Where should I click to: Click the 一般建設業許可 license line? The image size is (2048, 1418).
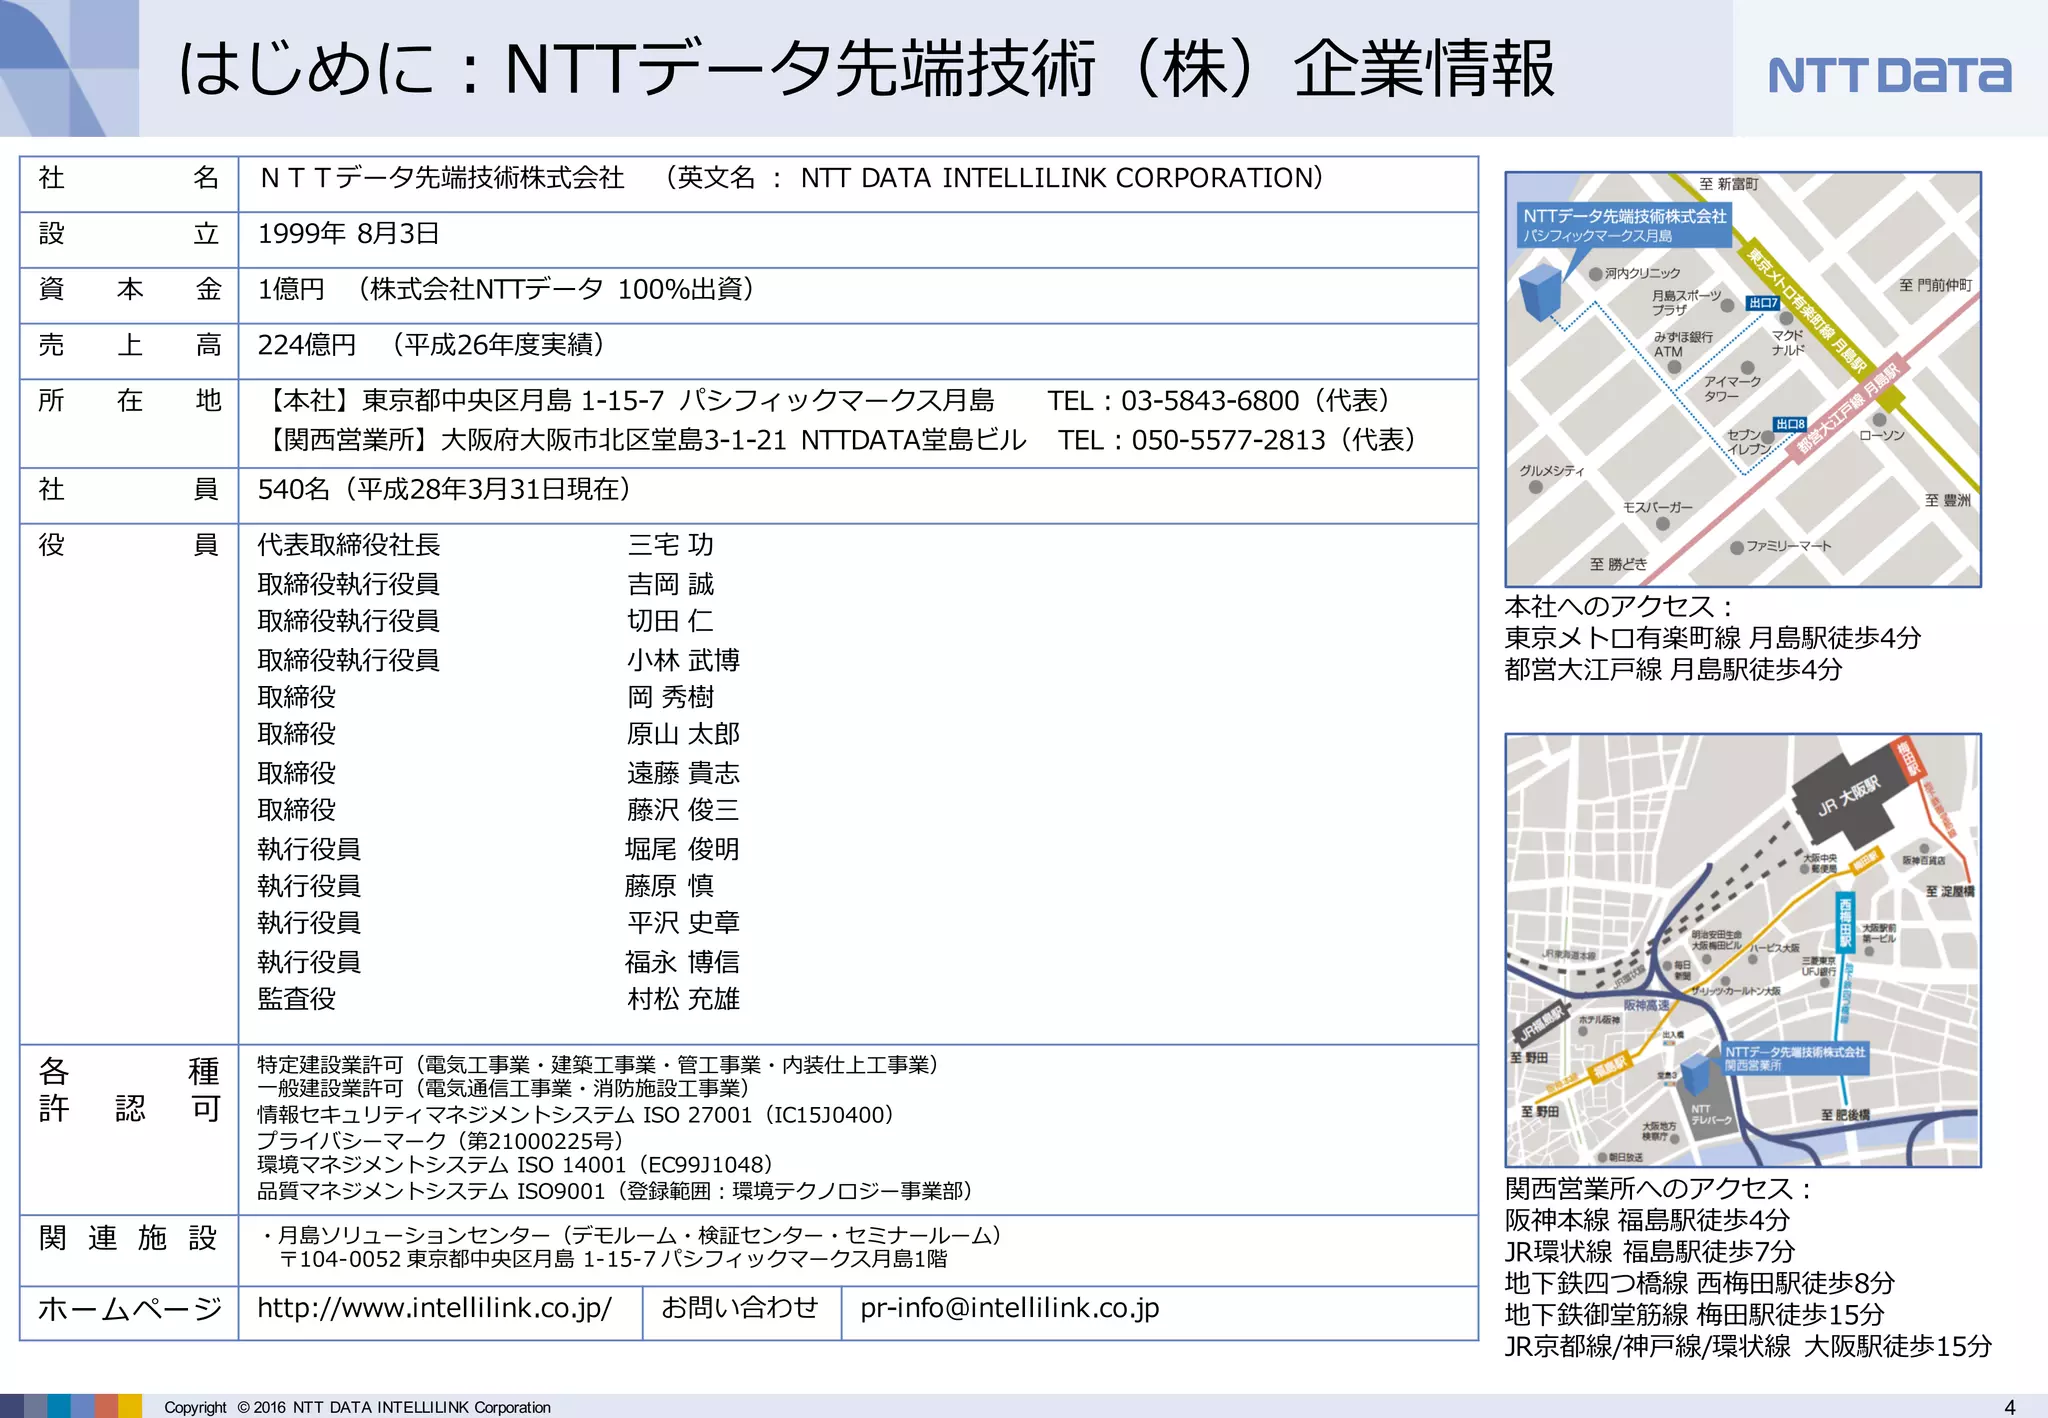(503, 1088)
